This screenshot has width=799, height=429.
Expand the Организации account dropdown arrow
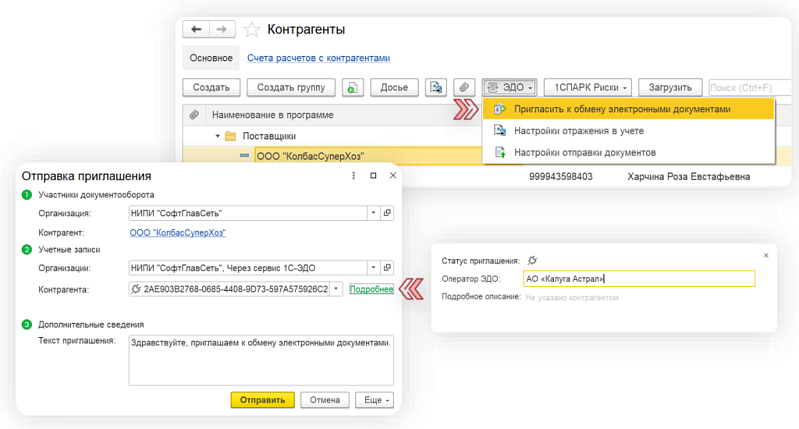[374, 267]
